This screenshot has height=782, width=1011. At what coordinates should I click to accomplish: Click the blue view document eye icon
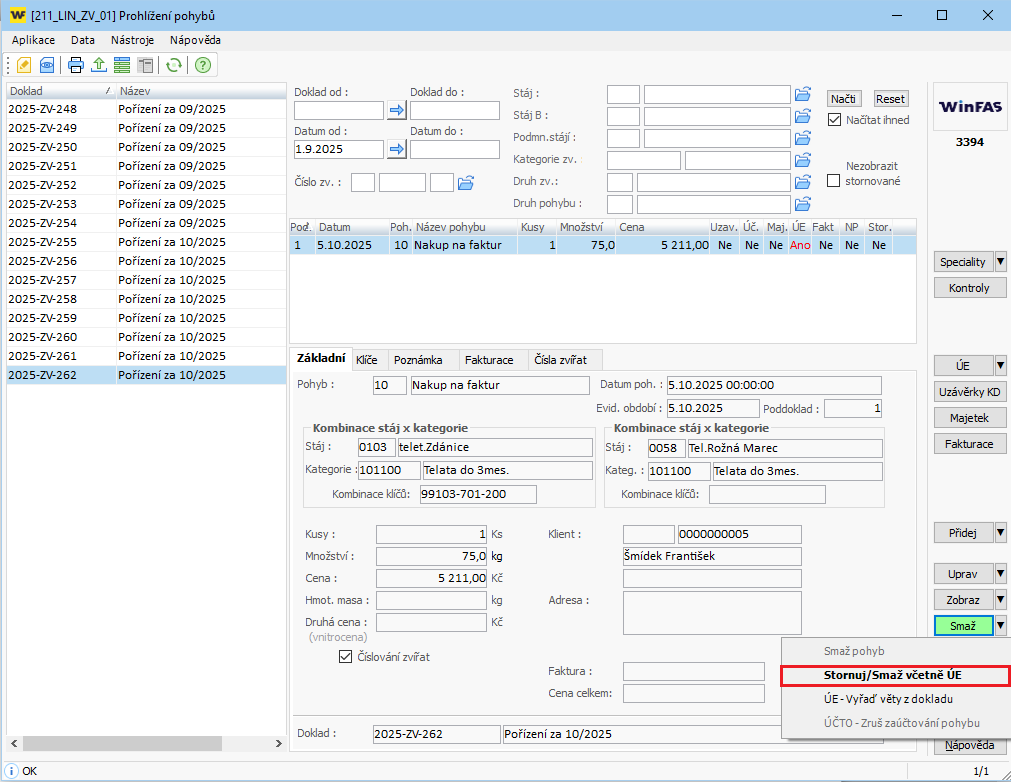[x=46, y=65]
